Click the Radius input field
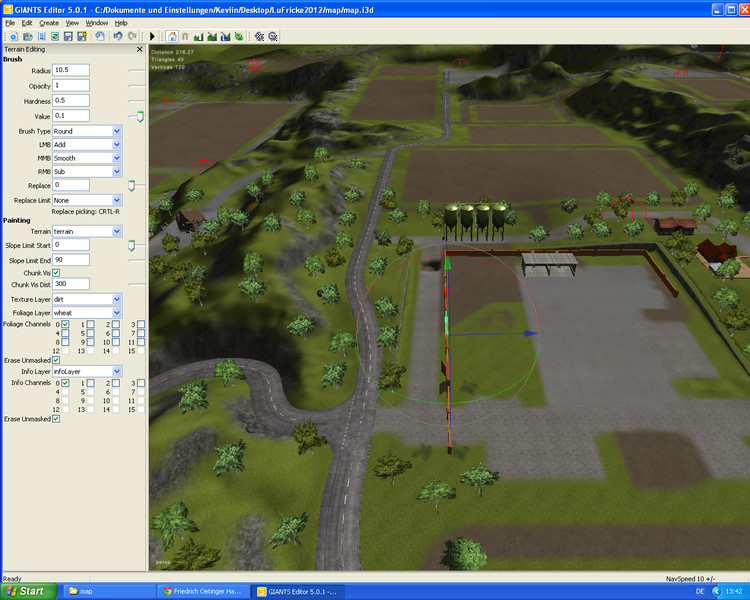Image resolution: width=750 pixels, height=600 pixels. 71,70
